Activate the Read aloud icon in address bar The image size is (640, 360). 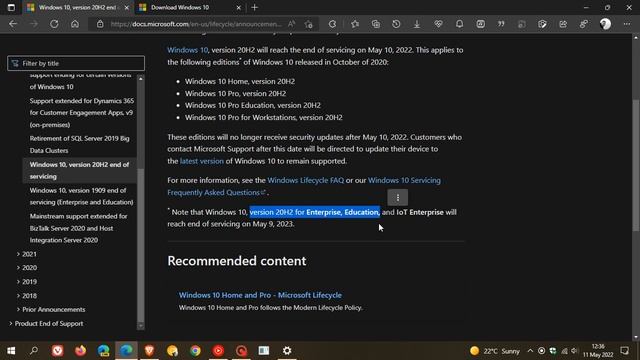click(x=291, y=24)
